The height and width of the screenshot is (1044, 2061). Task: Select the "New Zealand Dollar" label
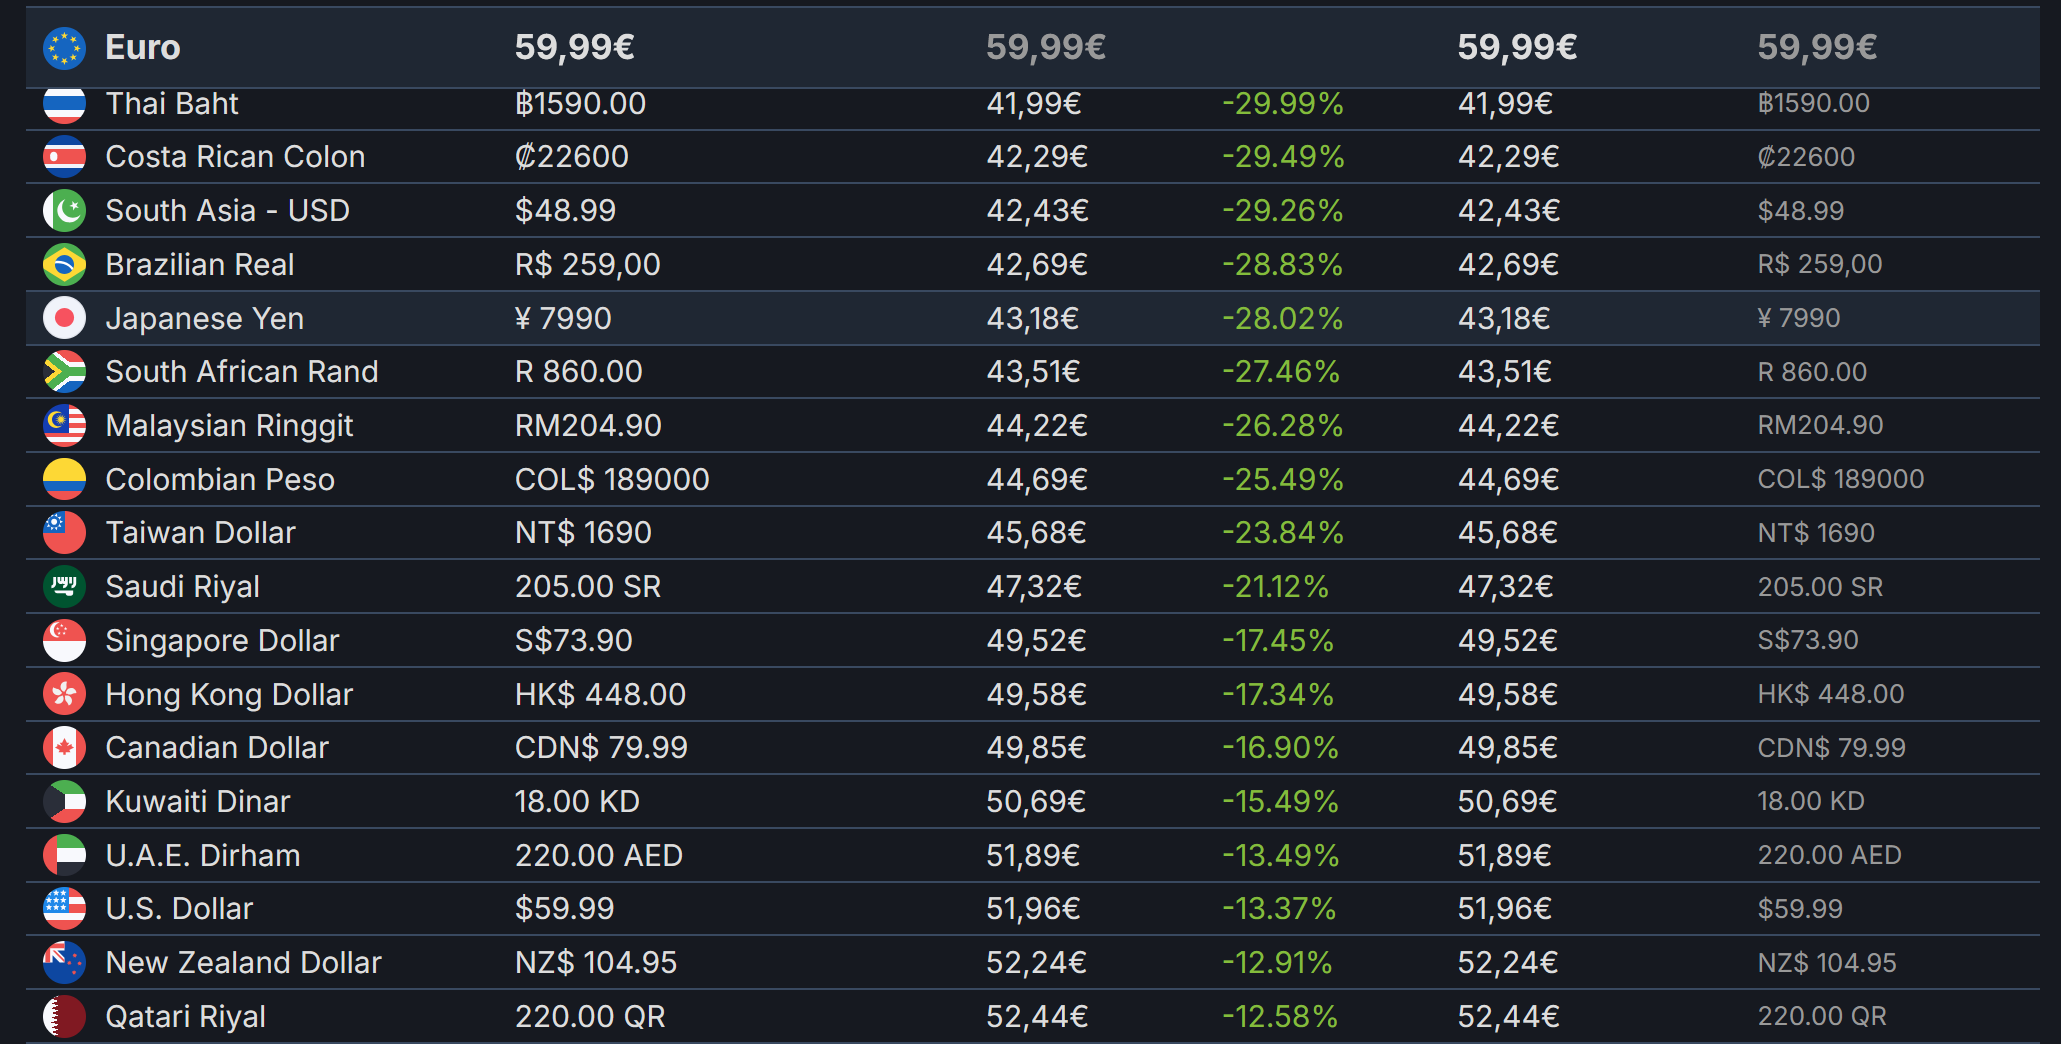(x=244, y=963)
